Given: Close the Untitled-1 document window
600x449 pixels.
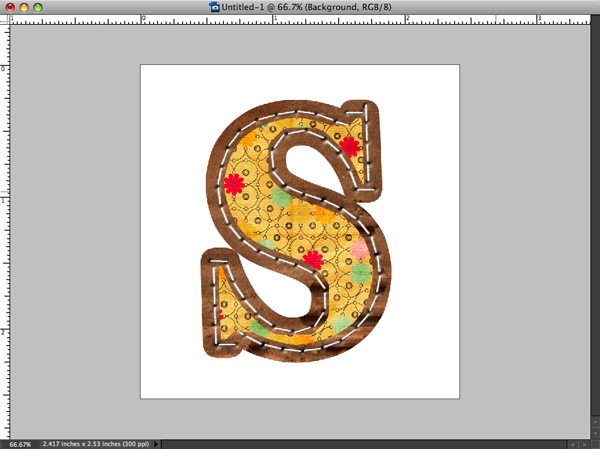Looking at the screenshot, I should tap(9, 6).
